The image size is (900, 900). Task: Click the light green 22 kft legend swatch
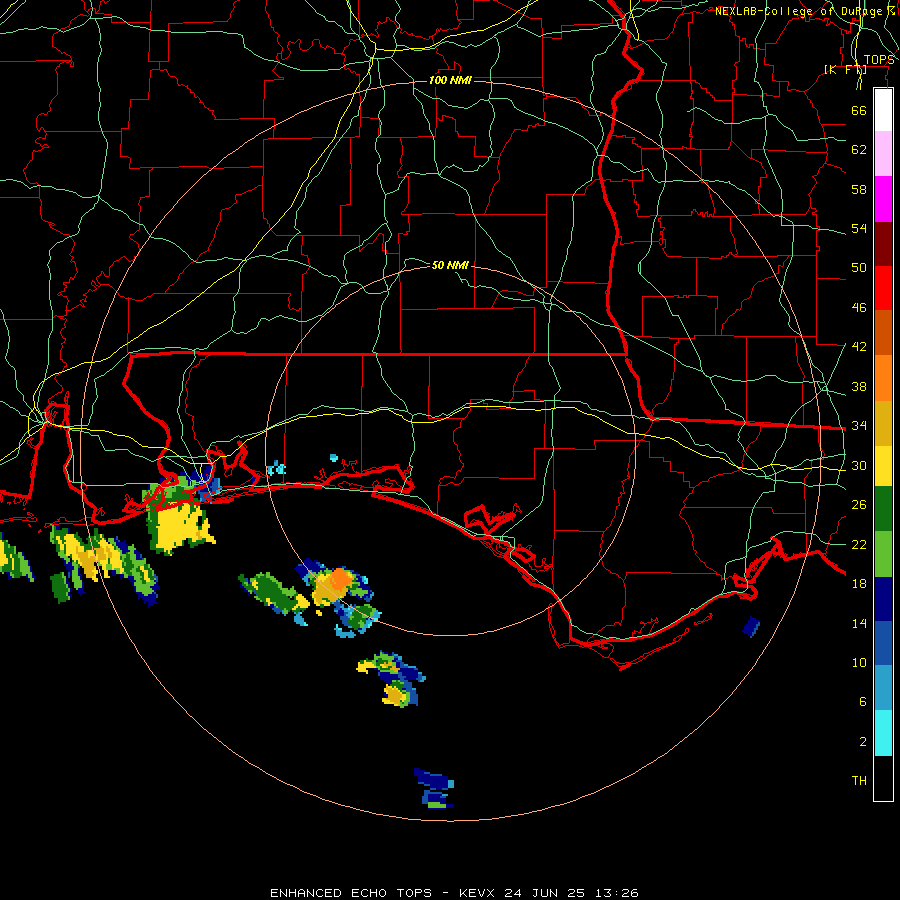[x=883, y=554]
